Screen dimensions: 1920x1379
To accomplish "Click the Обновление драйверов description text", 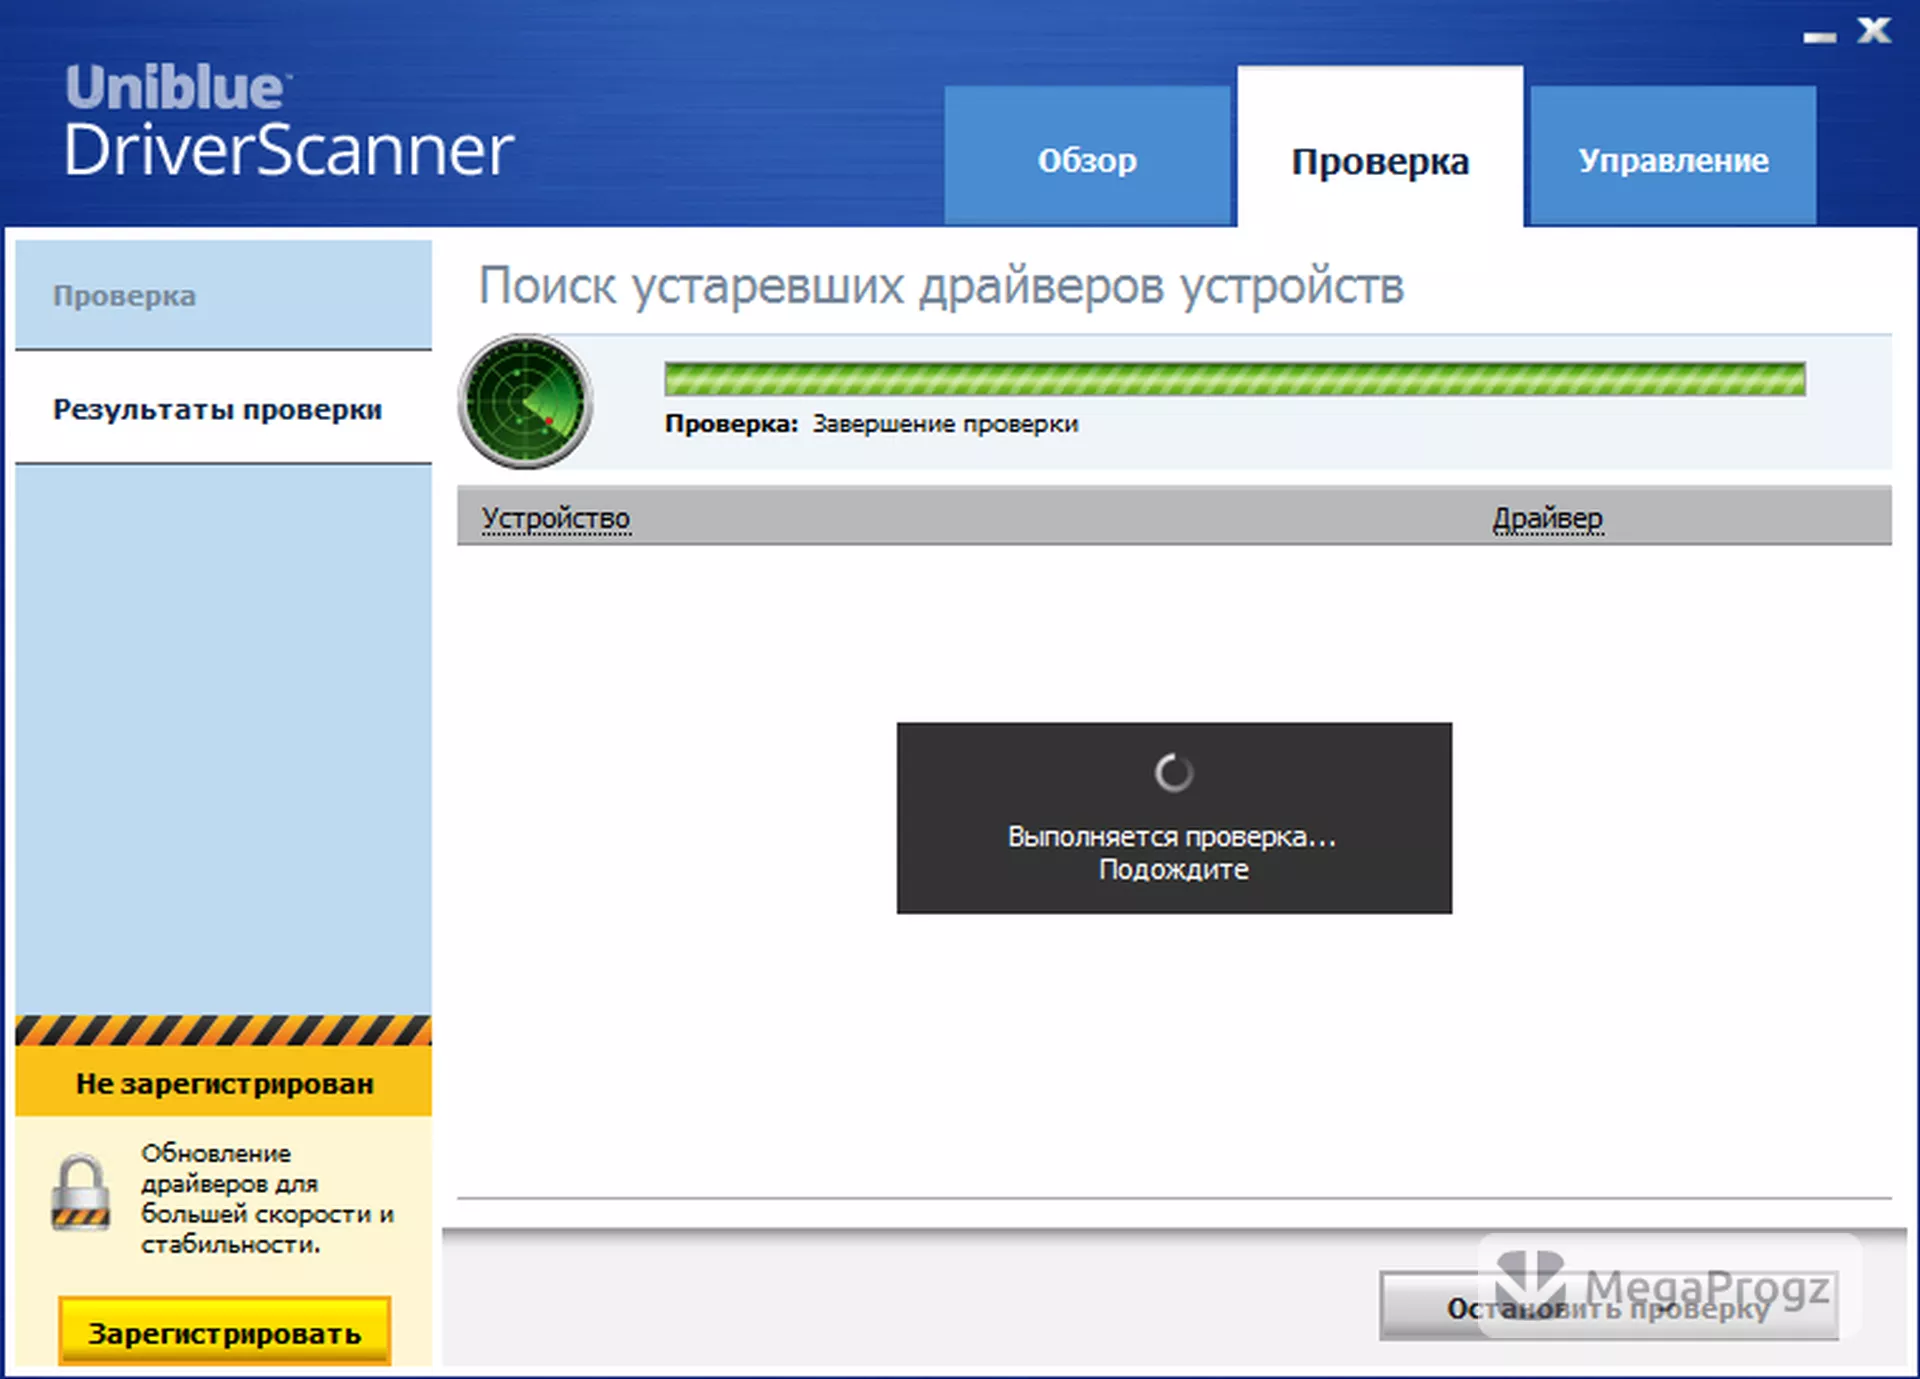I will point(267,1198).
